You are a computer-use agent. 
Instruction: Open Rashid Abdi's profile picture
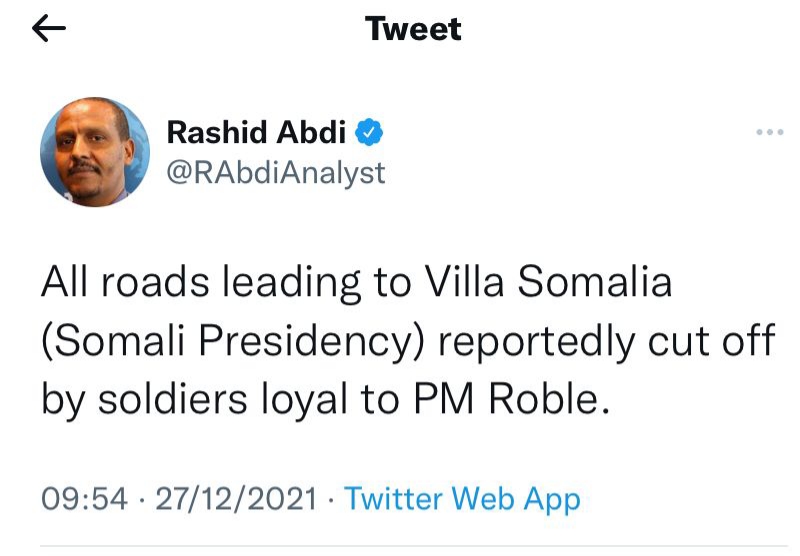[87, 152]
